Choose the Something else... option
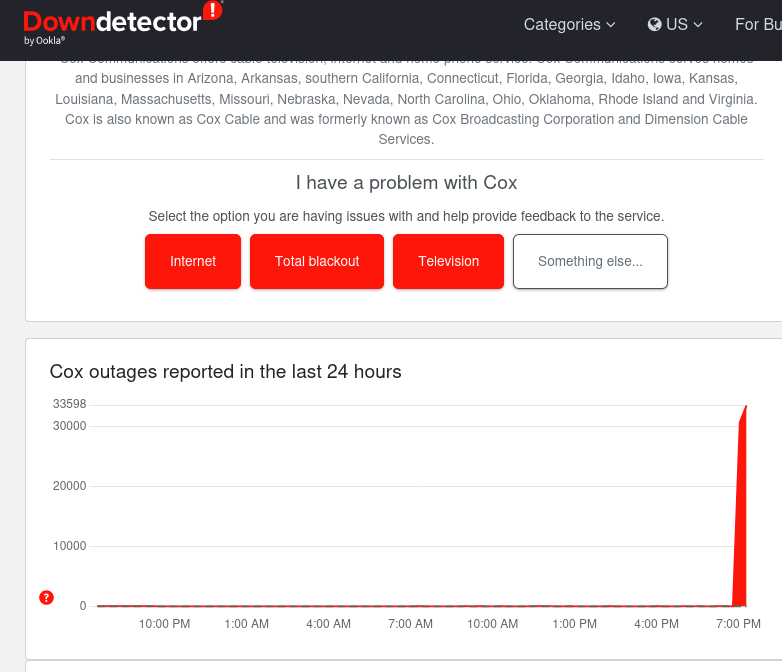The image size is (782, 672). click(590, 261)
